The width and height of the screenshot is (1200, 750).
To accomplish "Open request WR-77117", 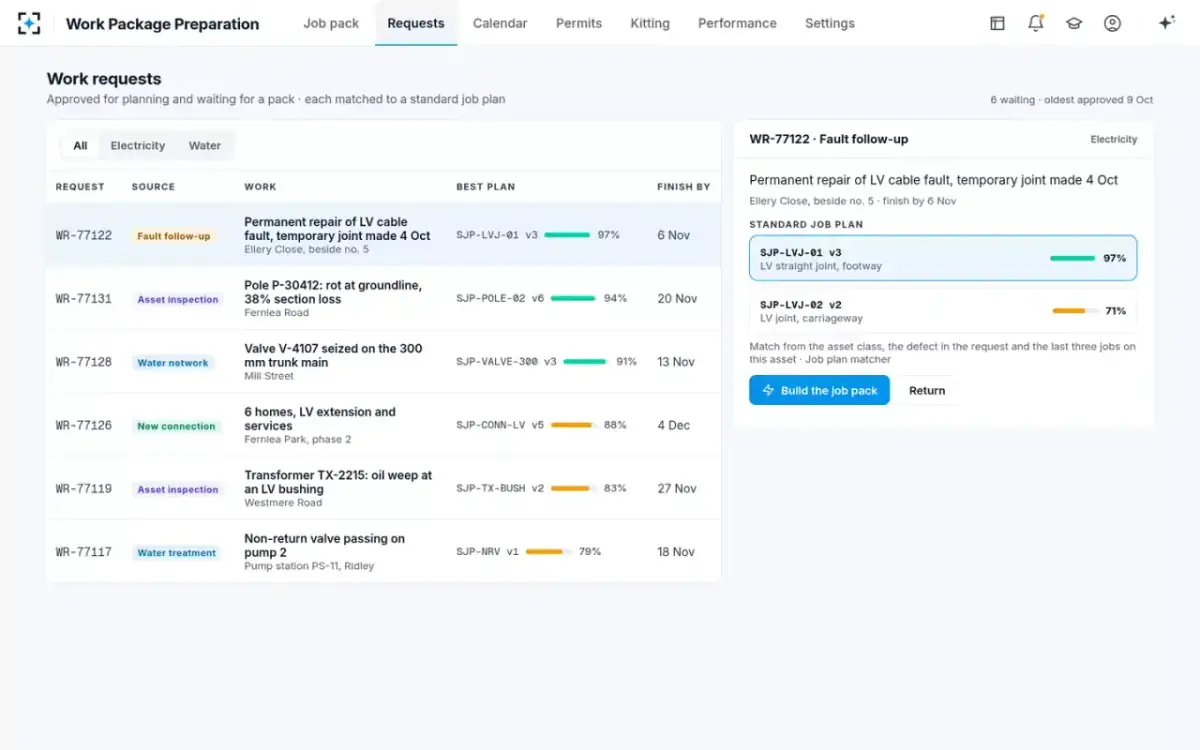I will (x=383, y=551).
